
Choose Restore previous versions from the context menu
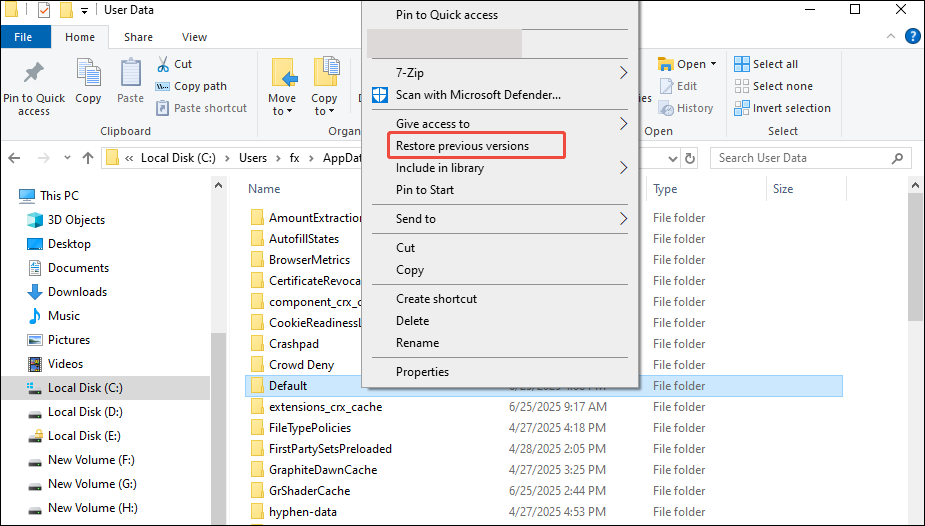[x=462, y=146]
